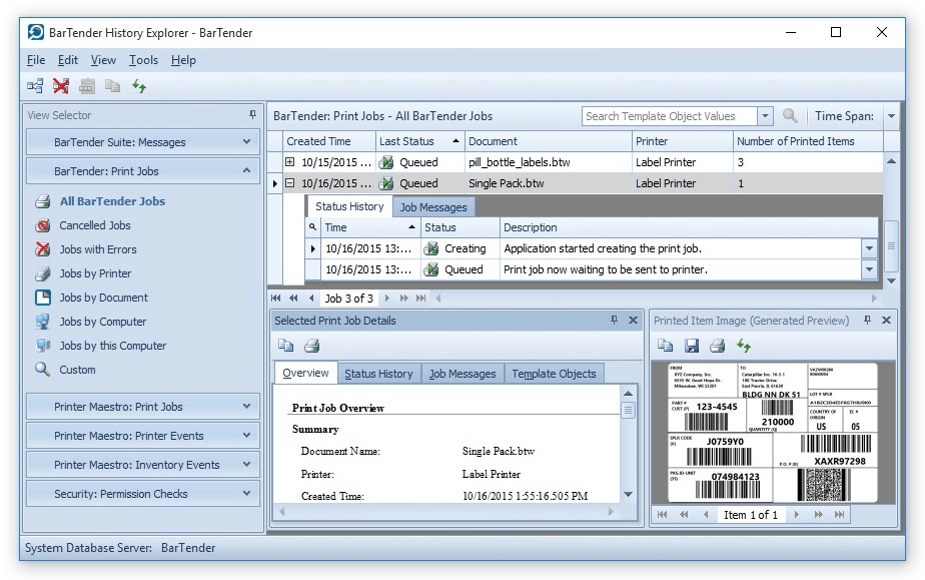Click the green refresh arrows in main toolbar
This screenshot has height=580, width=925.
[x=139, y=87]
